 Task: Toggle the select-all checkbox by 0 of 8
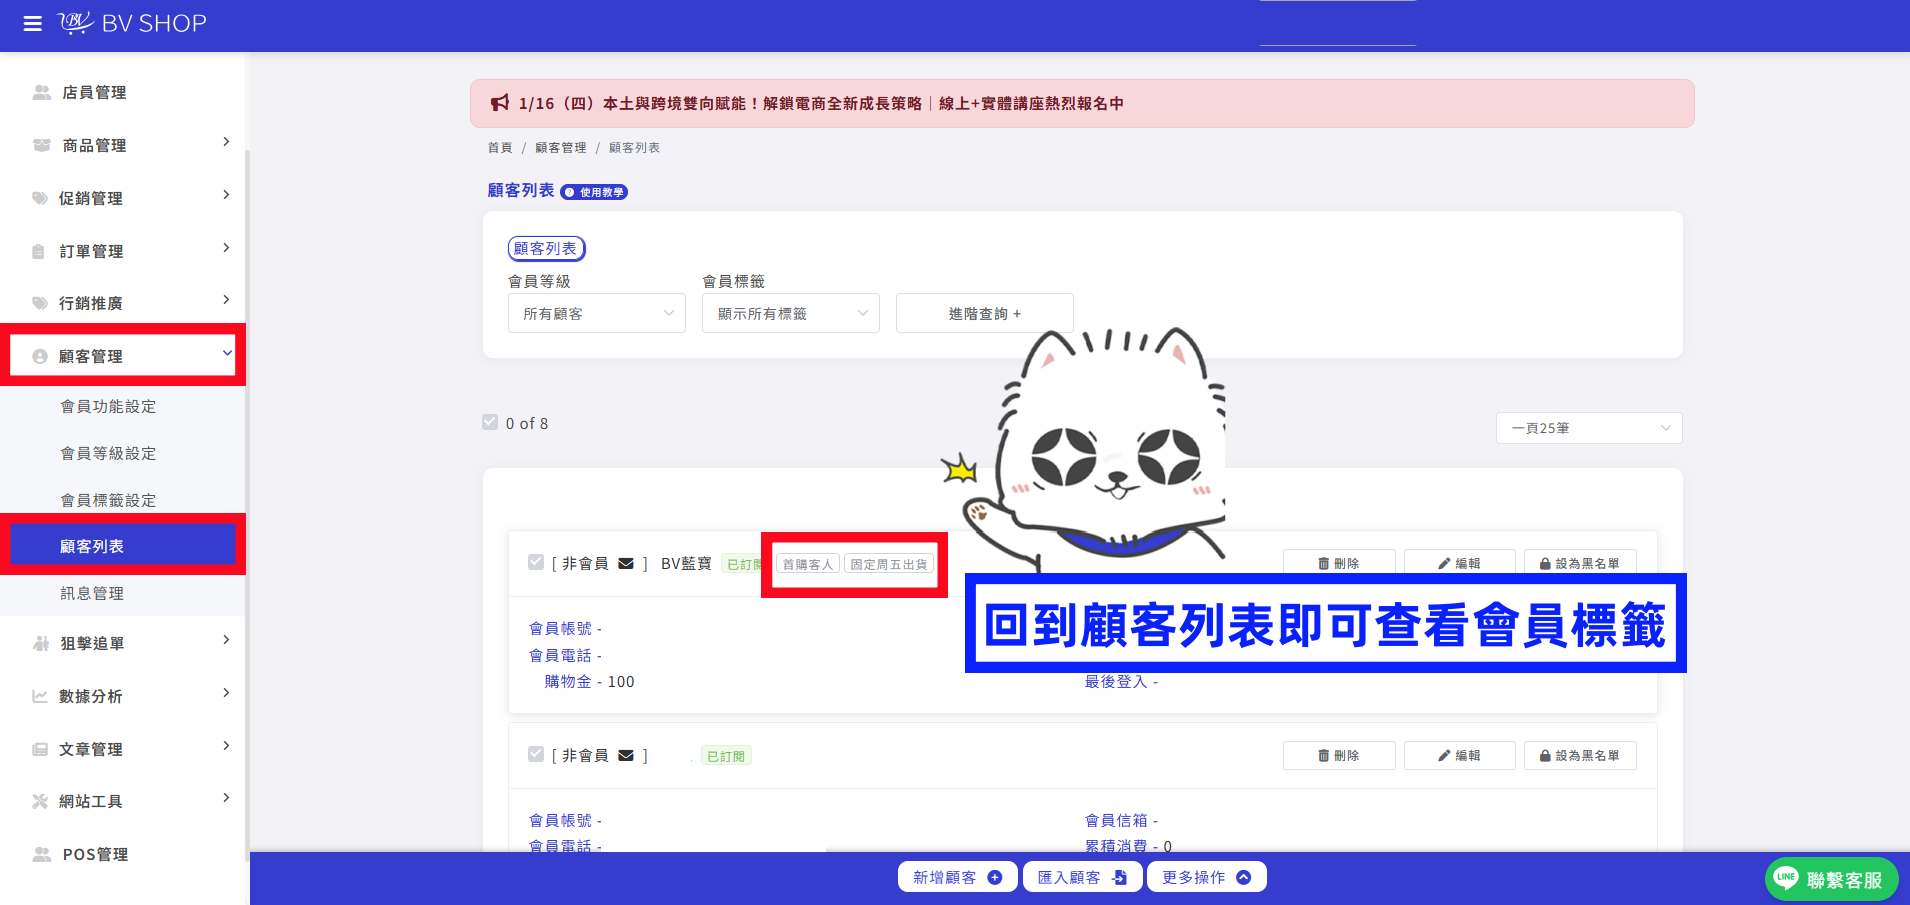coord(490,422)
